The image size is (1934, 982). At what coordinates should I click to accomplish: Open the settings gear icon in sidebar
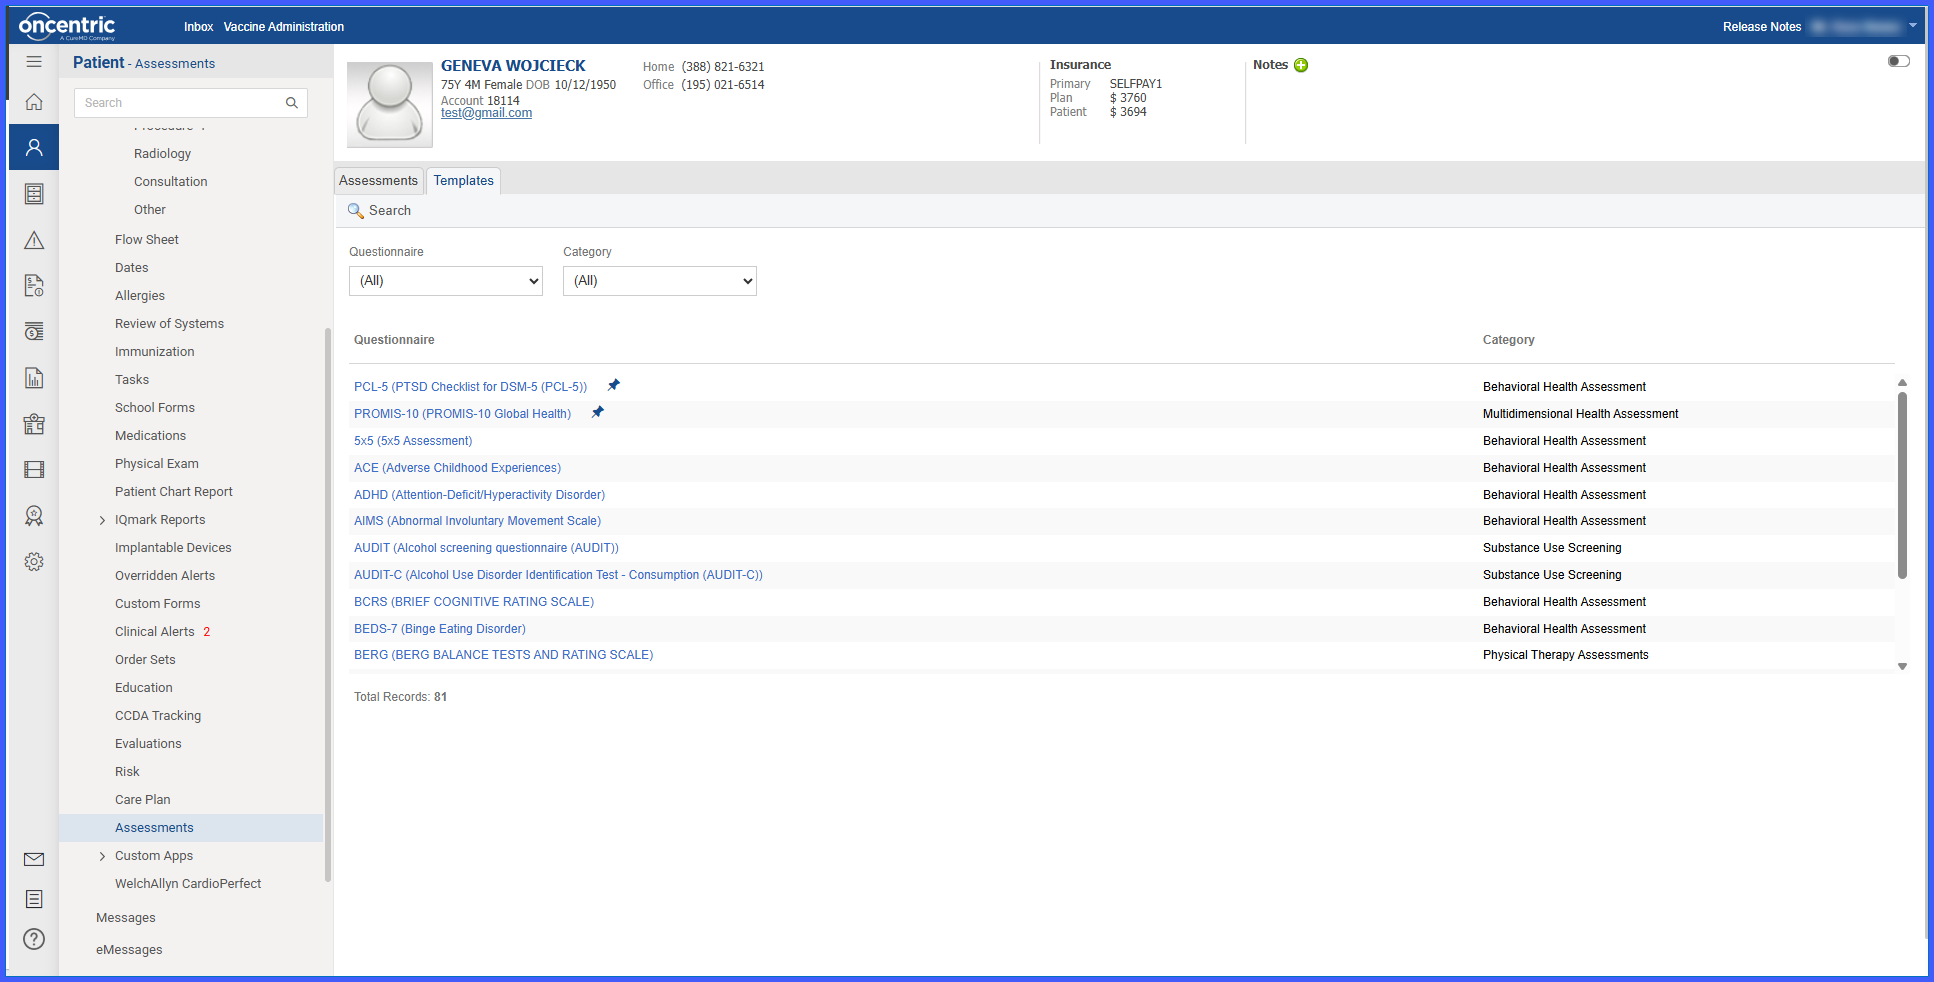coord(34,562)
